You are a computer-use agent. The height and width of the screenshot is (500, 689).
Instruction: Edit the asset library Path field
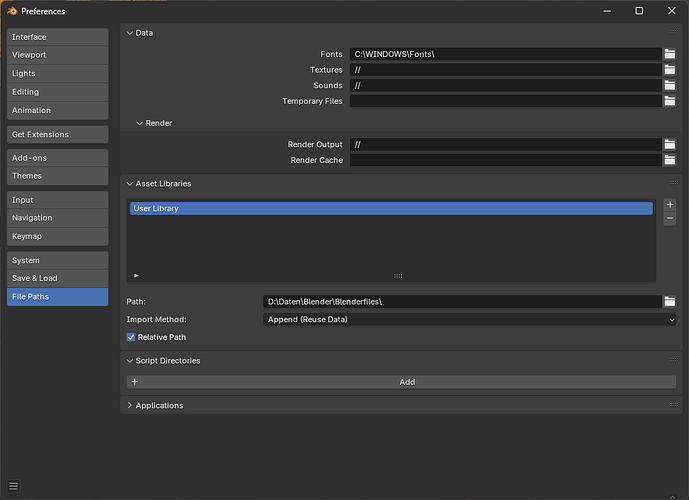[462, 301]
